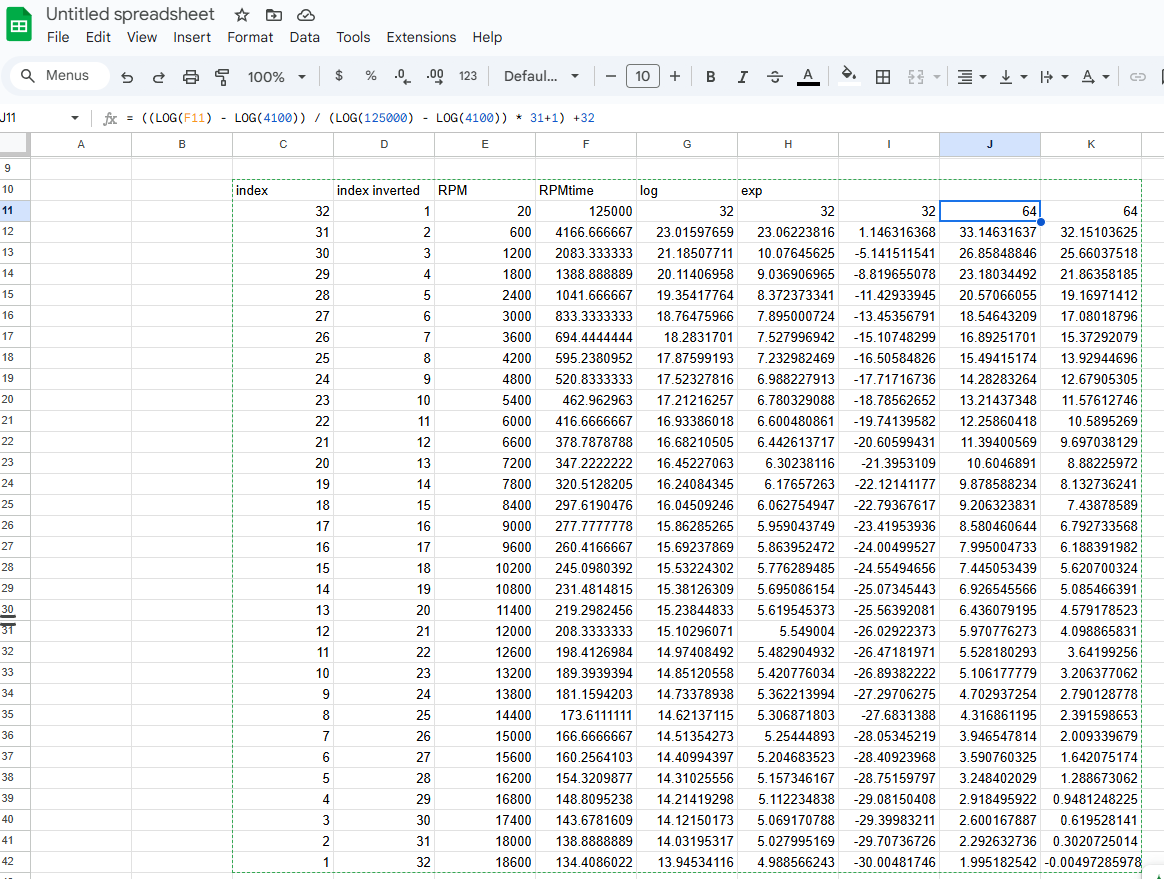This screenshot has height=879, width=1164.
Task: Open the Format menu
Action: [250, 37]
